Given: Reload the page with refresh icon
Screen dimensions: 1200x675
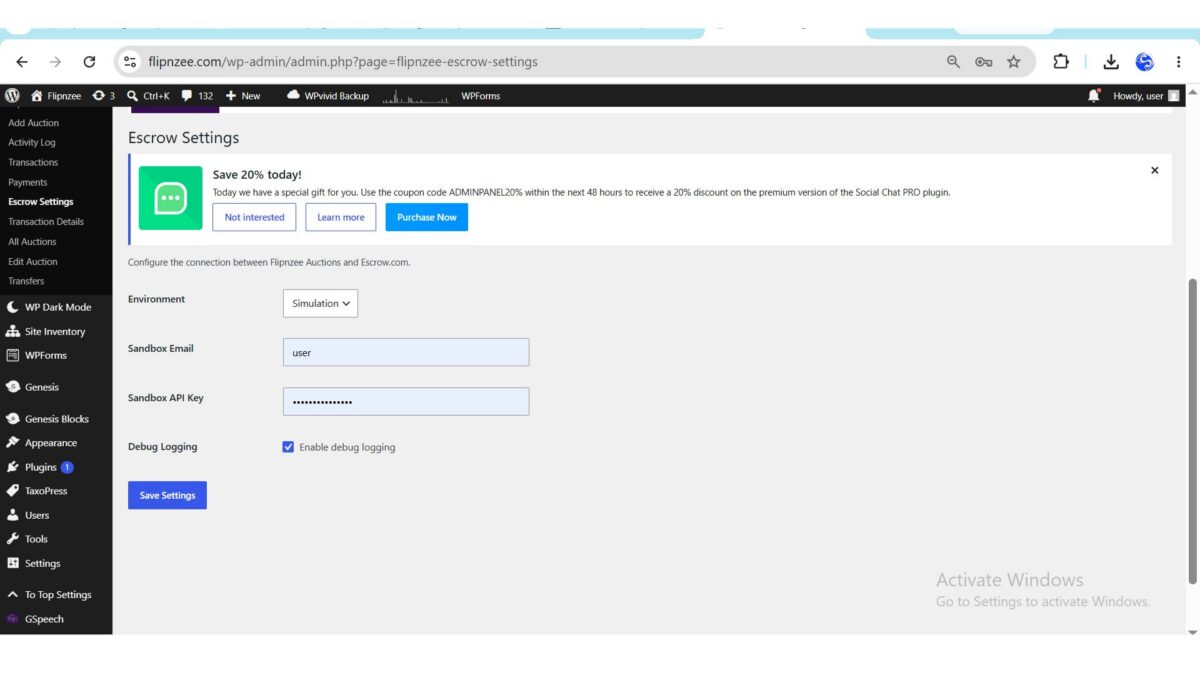Looking at the screenshot, I should 89,62.
